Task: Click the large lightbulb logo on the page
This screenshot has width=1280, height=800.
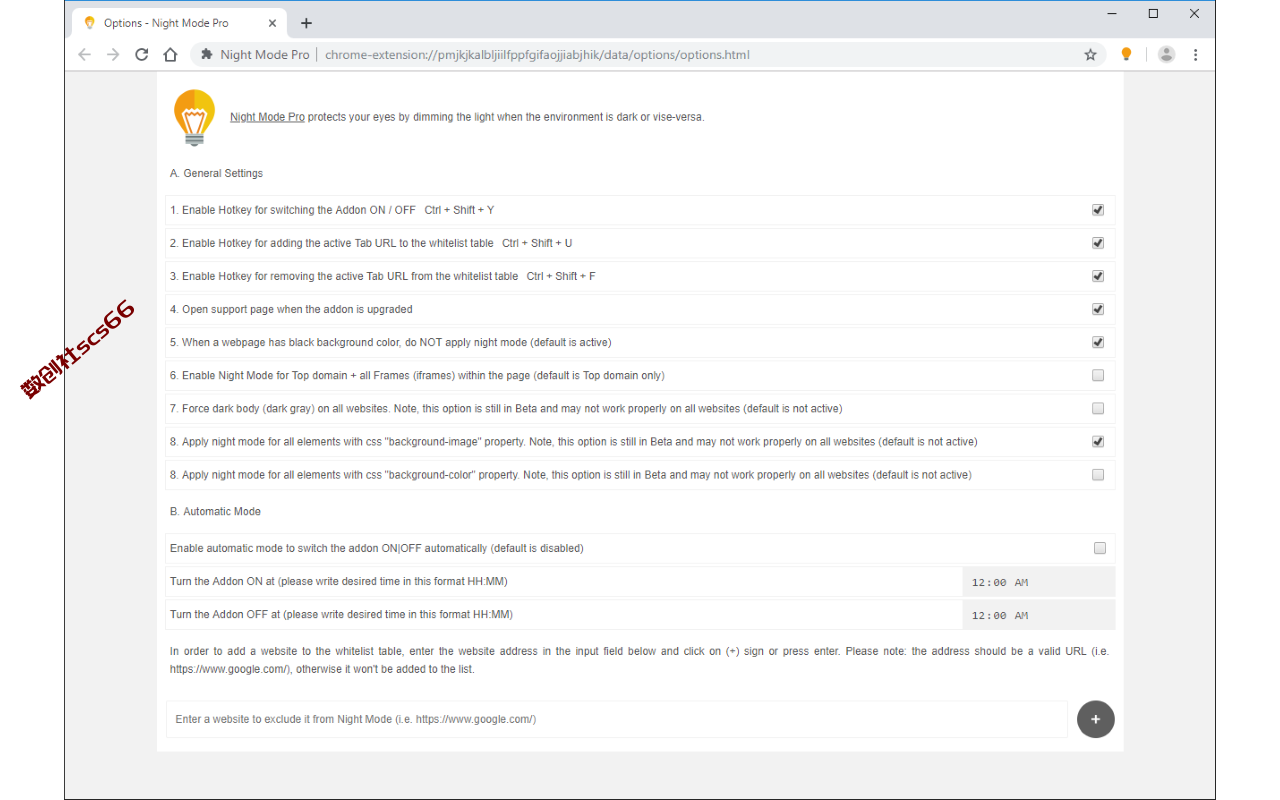Action: point(194,117)
